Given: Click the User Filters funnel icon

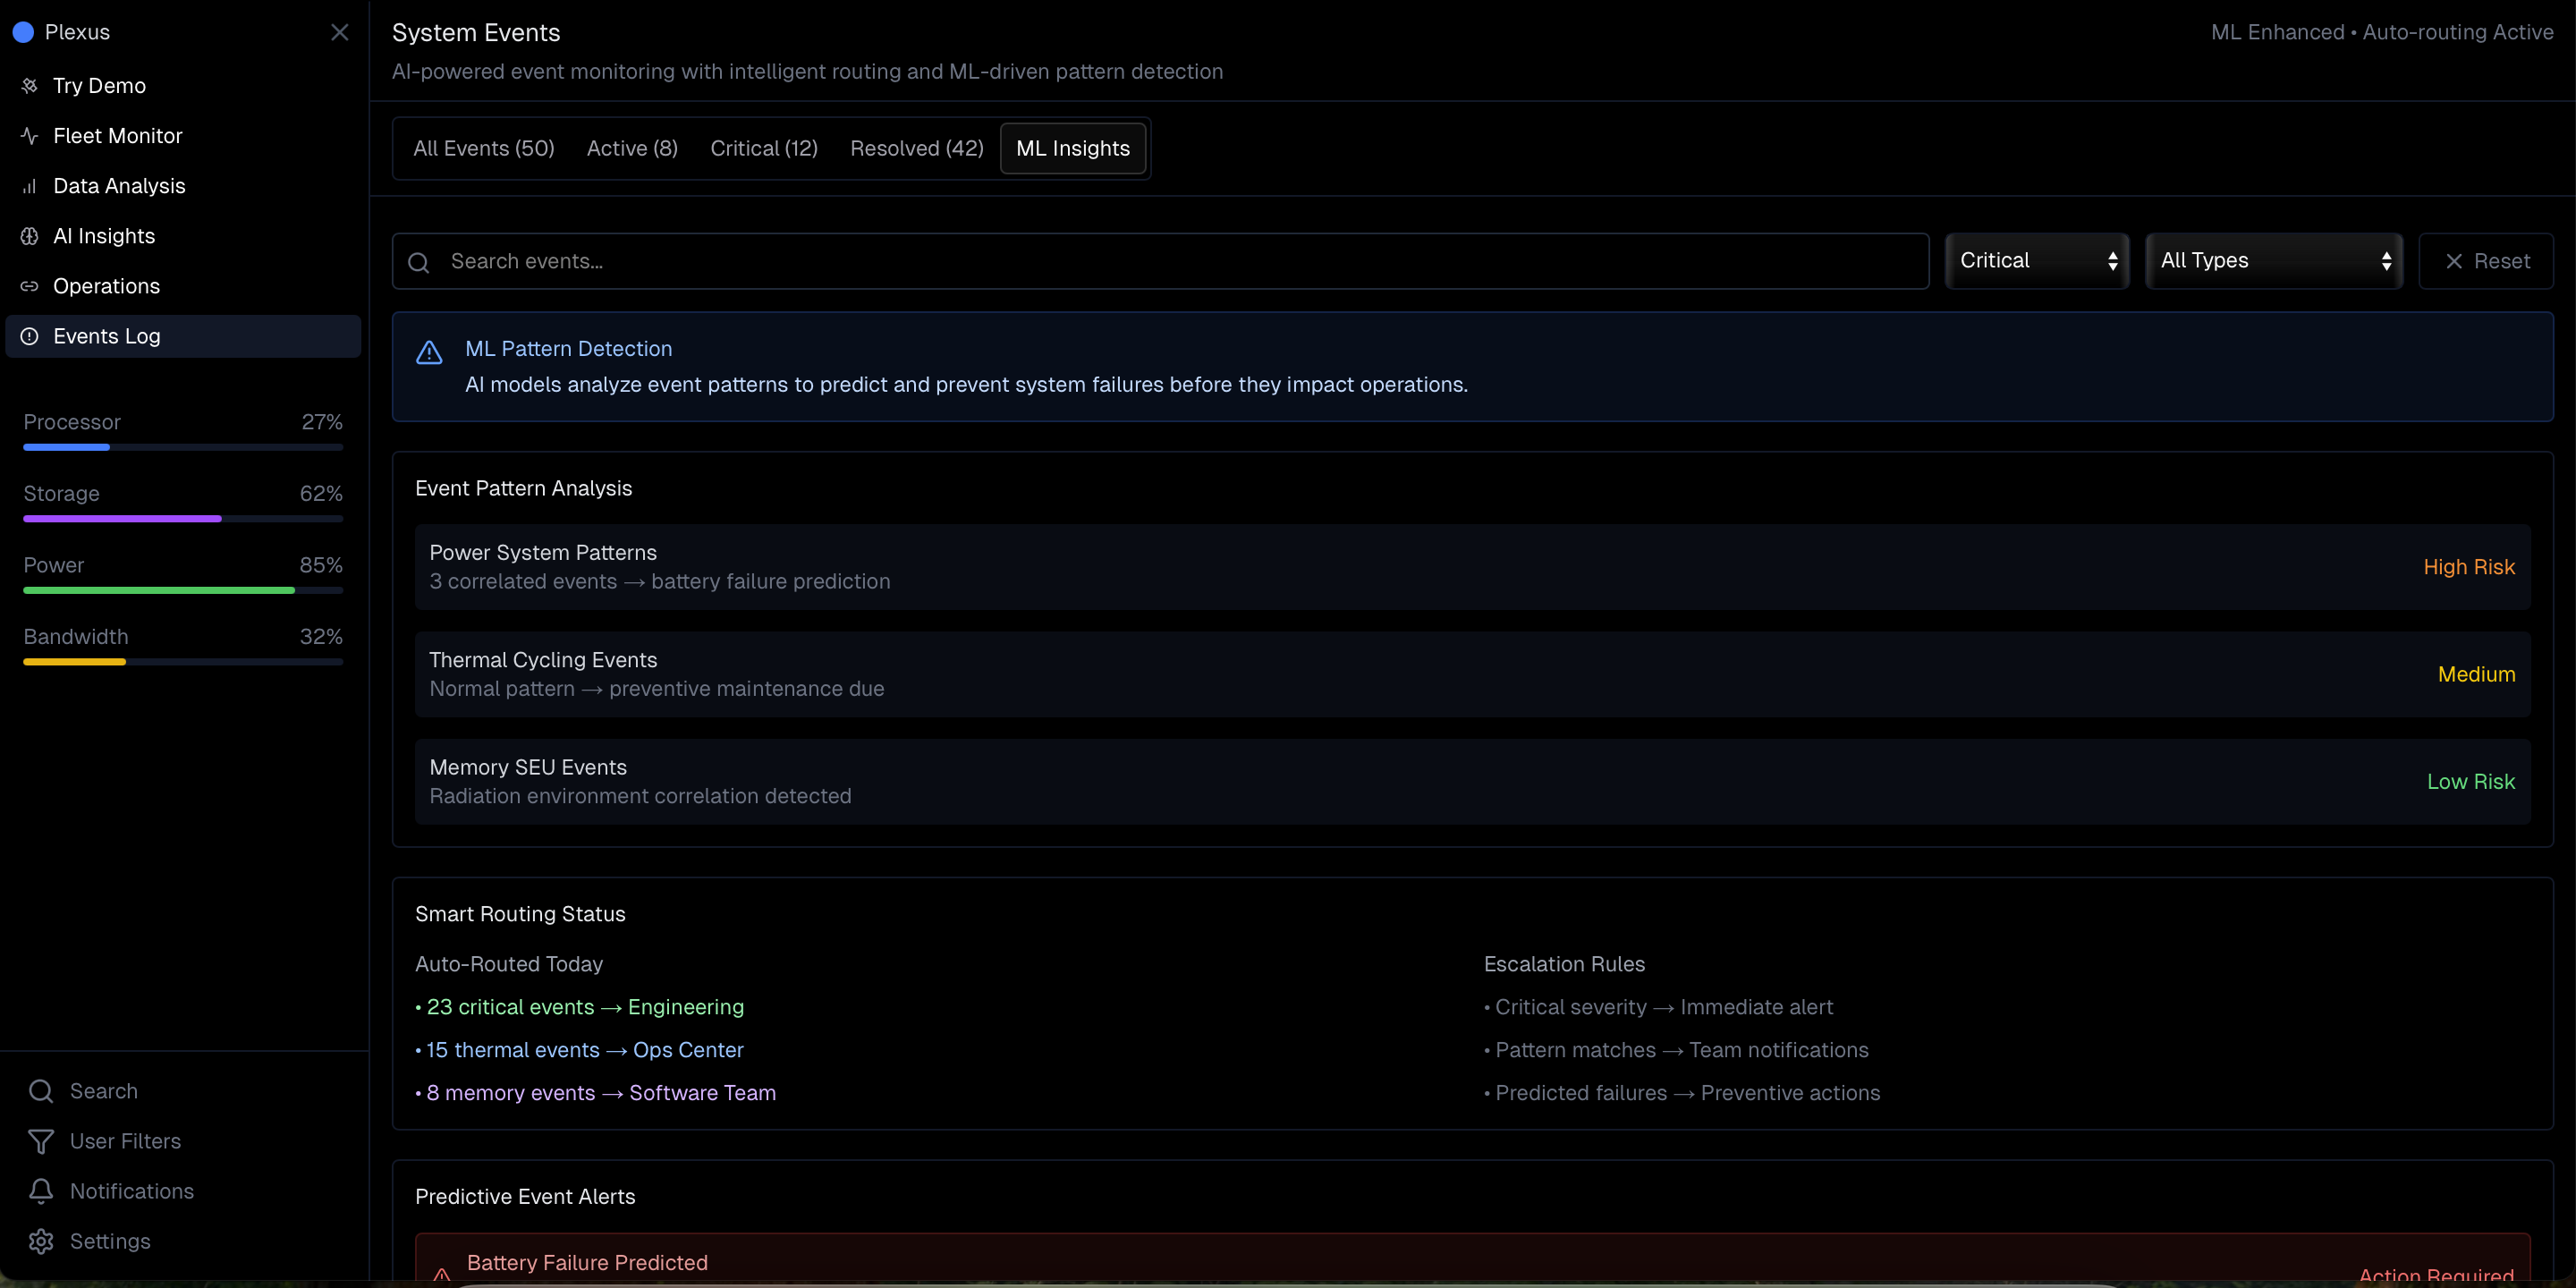Looking at the screenshot, I should [x=41, y=1141].
